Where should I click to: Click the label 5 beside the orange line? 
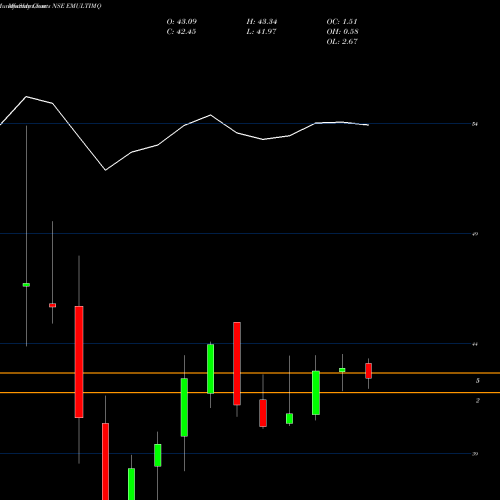[478, 381]
